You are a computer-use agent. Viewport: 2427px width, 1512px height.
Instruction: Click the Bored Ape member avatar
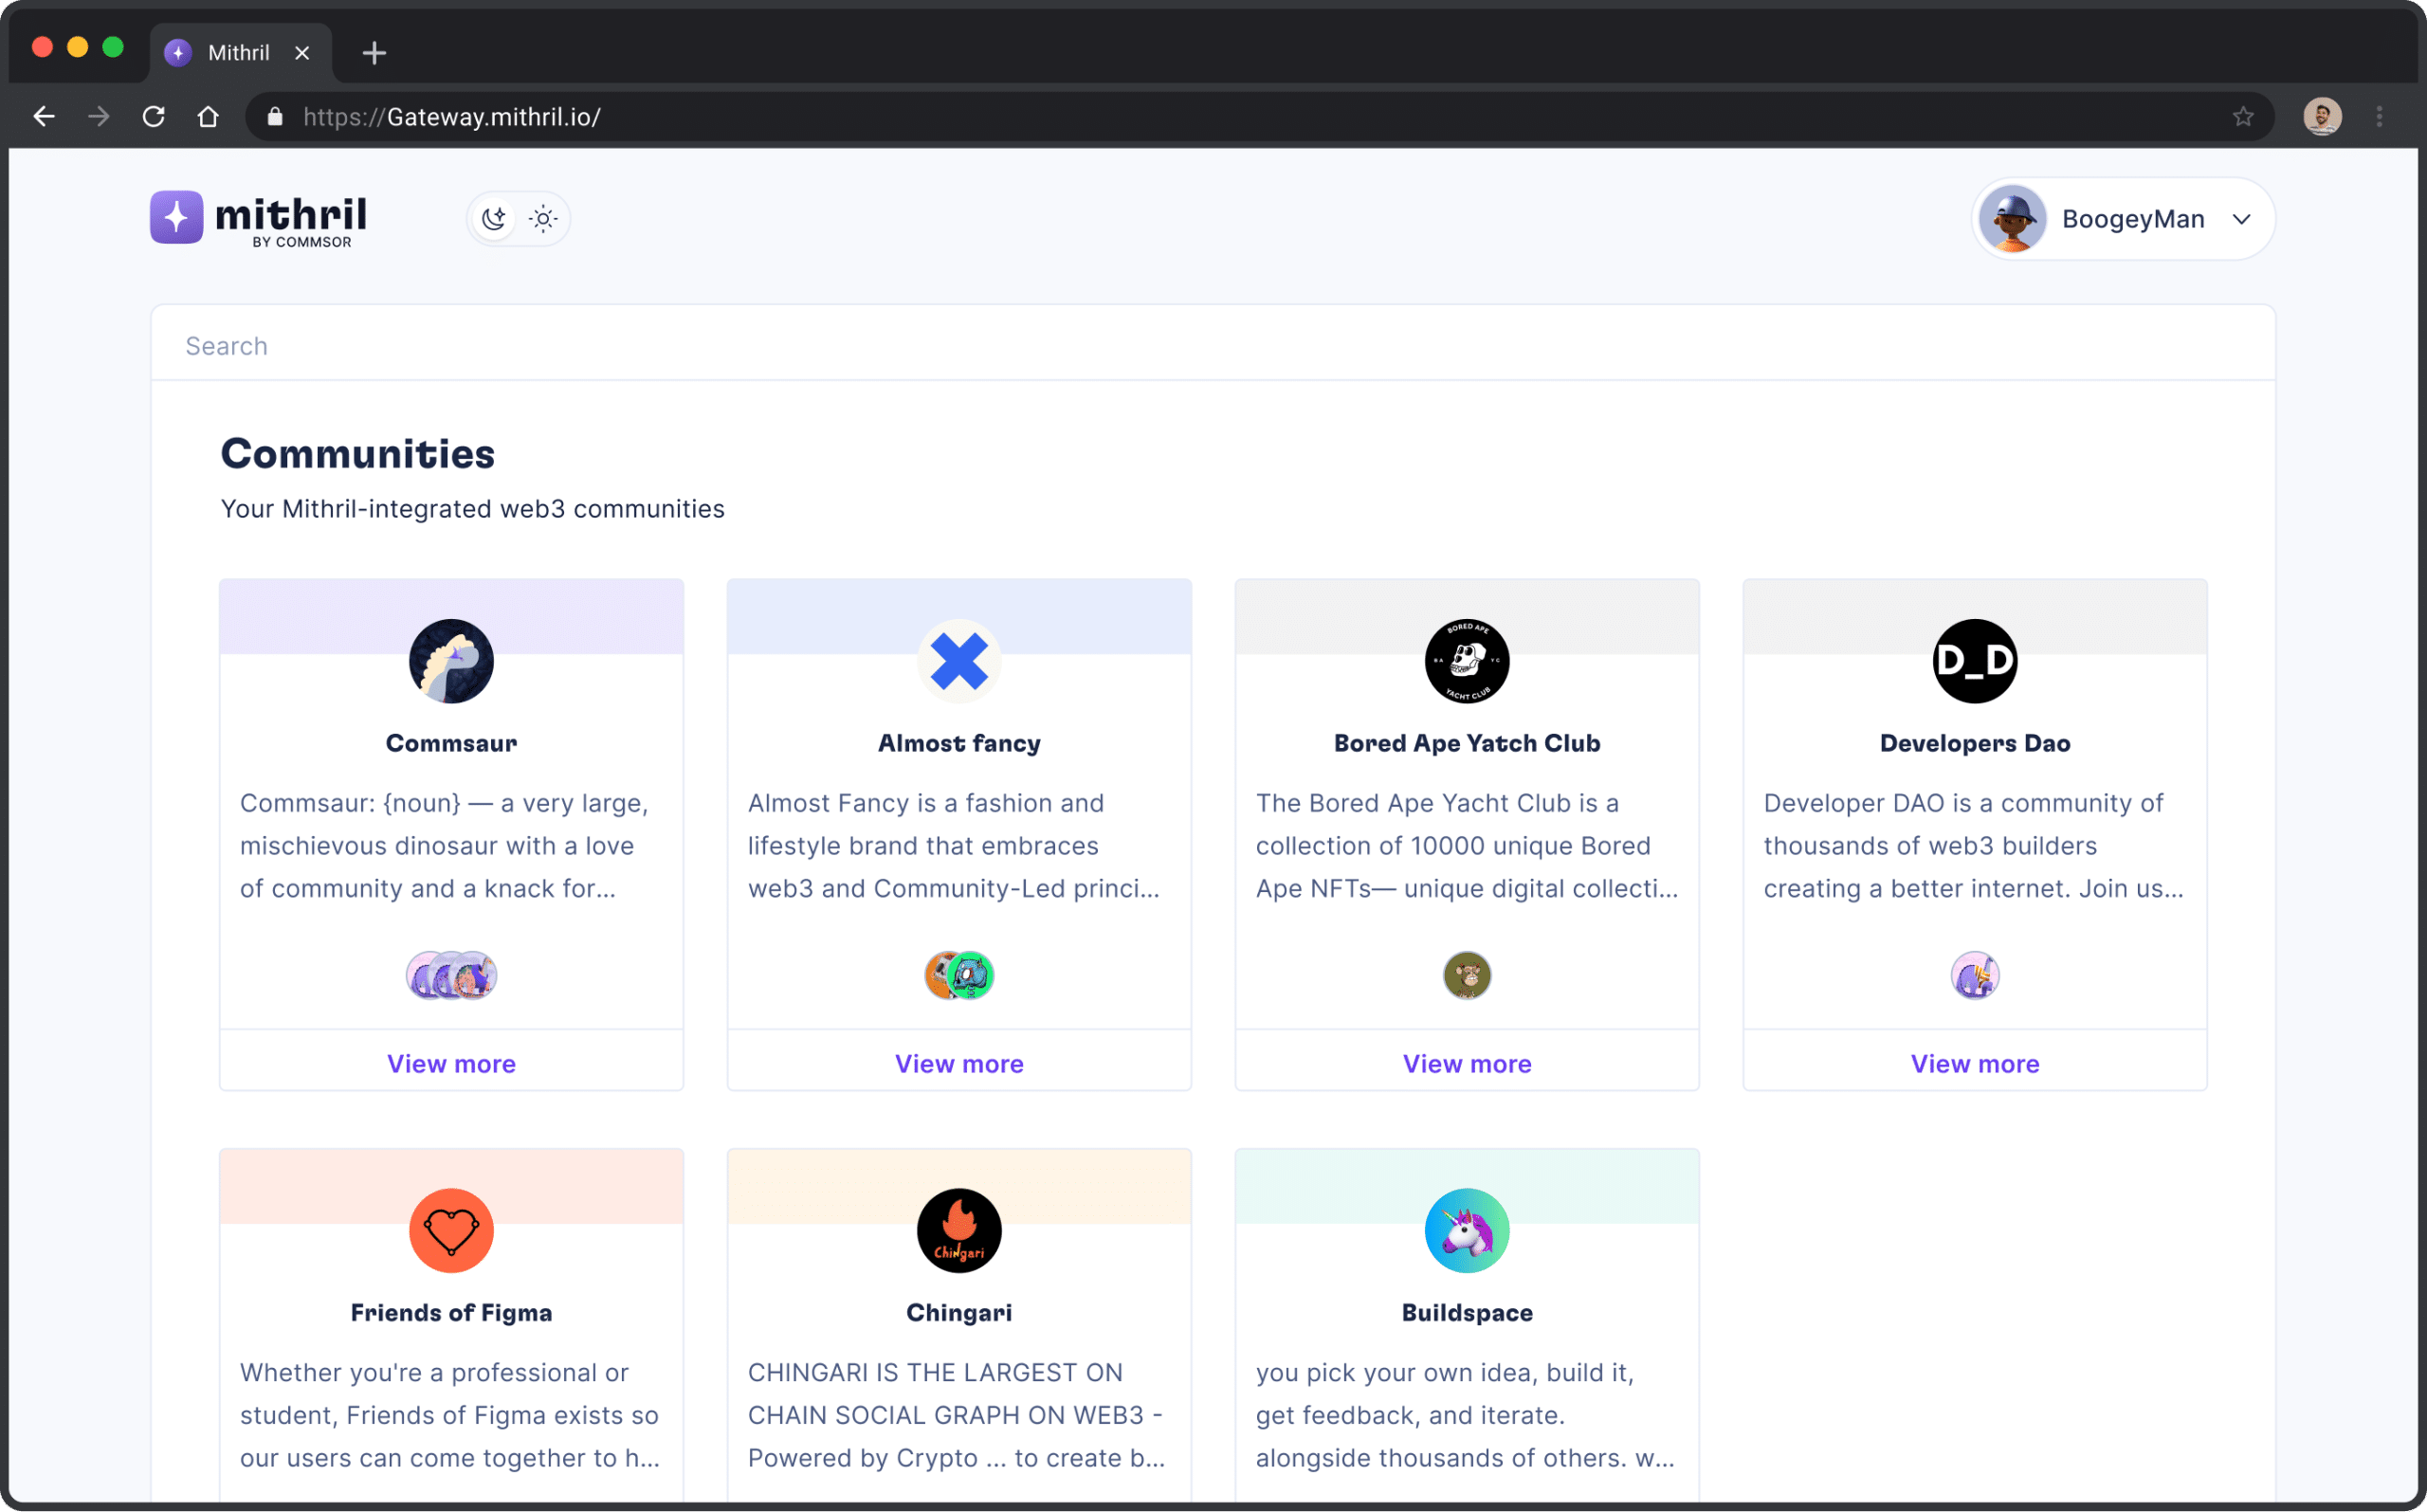pyautogui.click(x=1466, y=975)
